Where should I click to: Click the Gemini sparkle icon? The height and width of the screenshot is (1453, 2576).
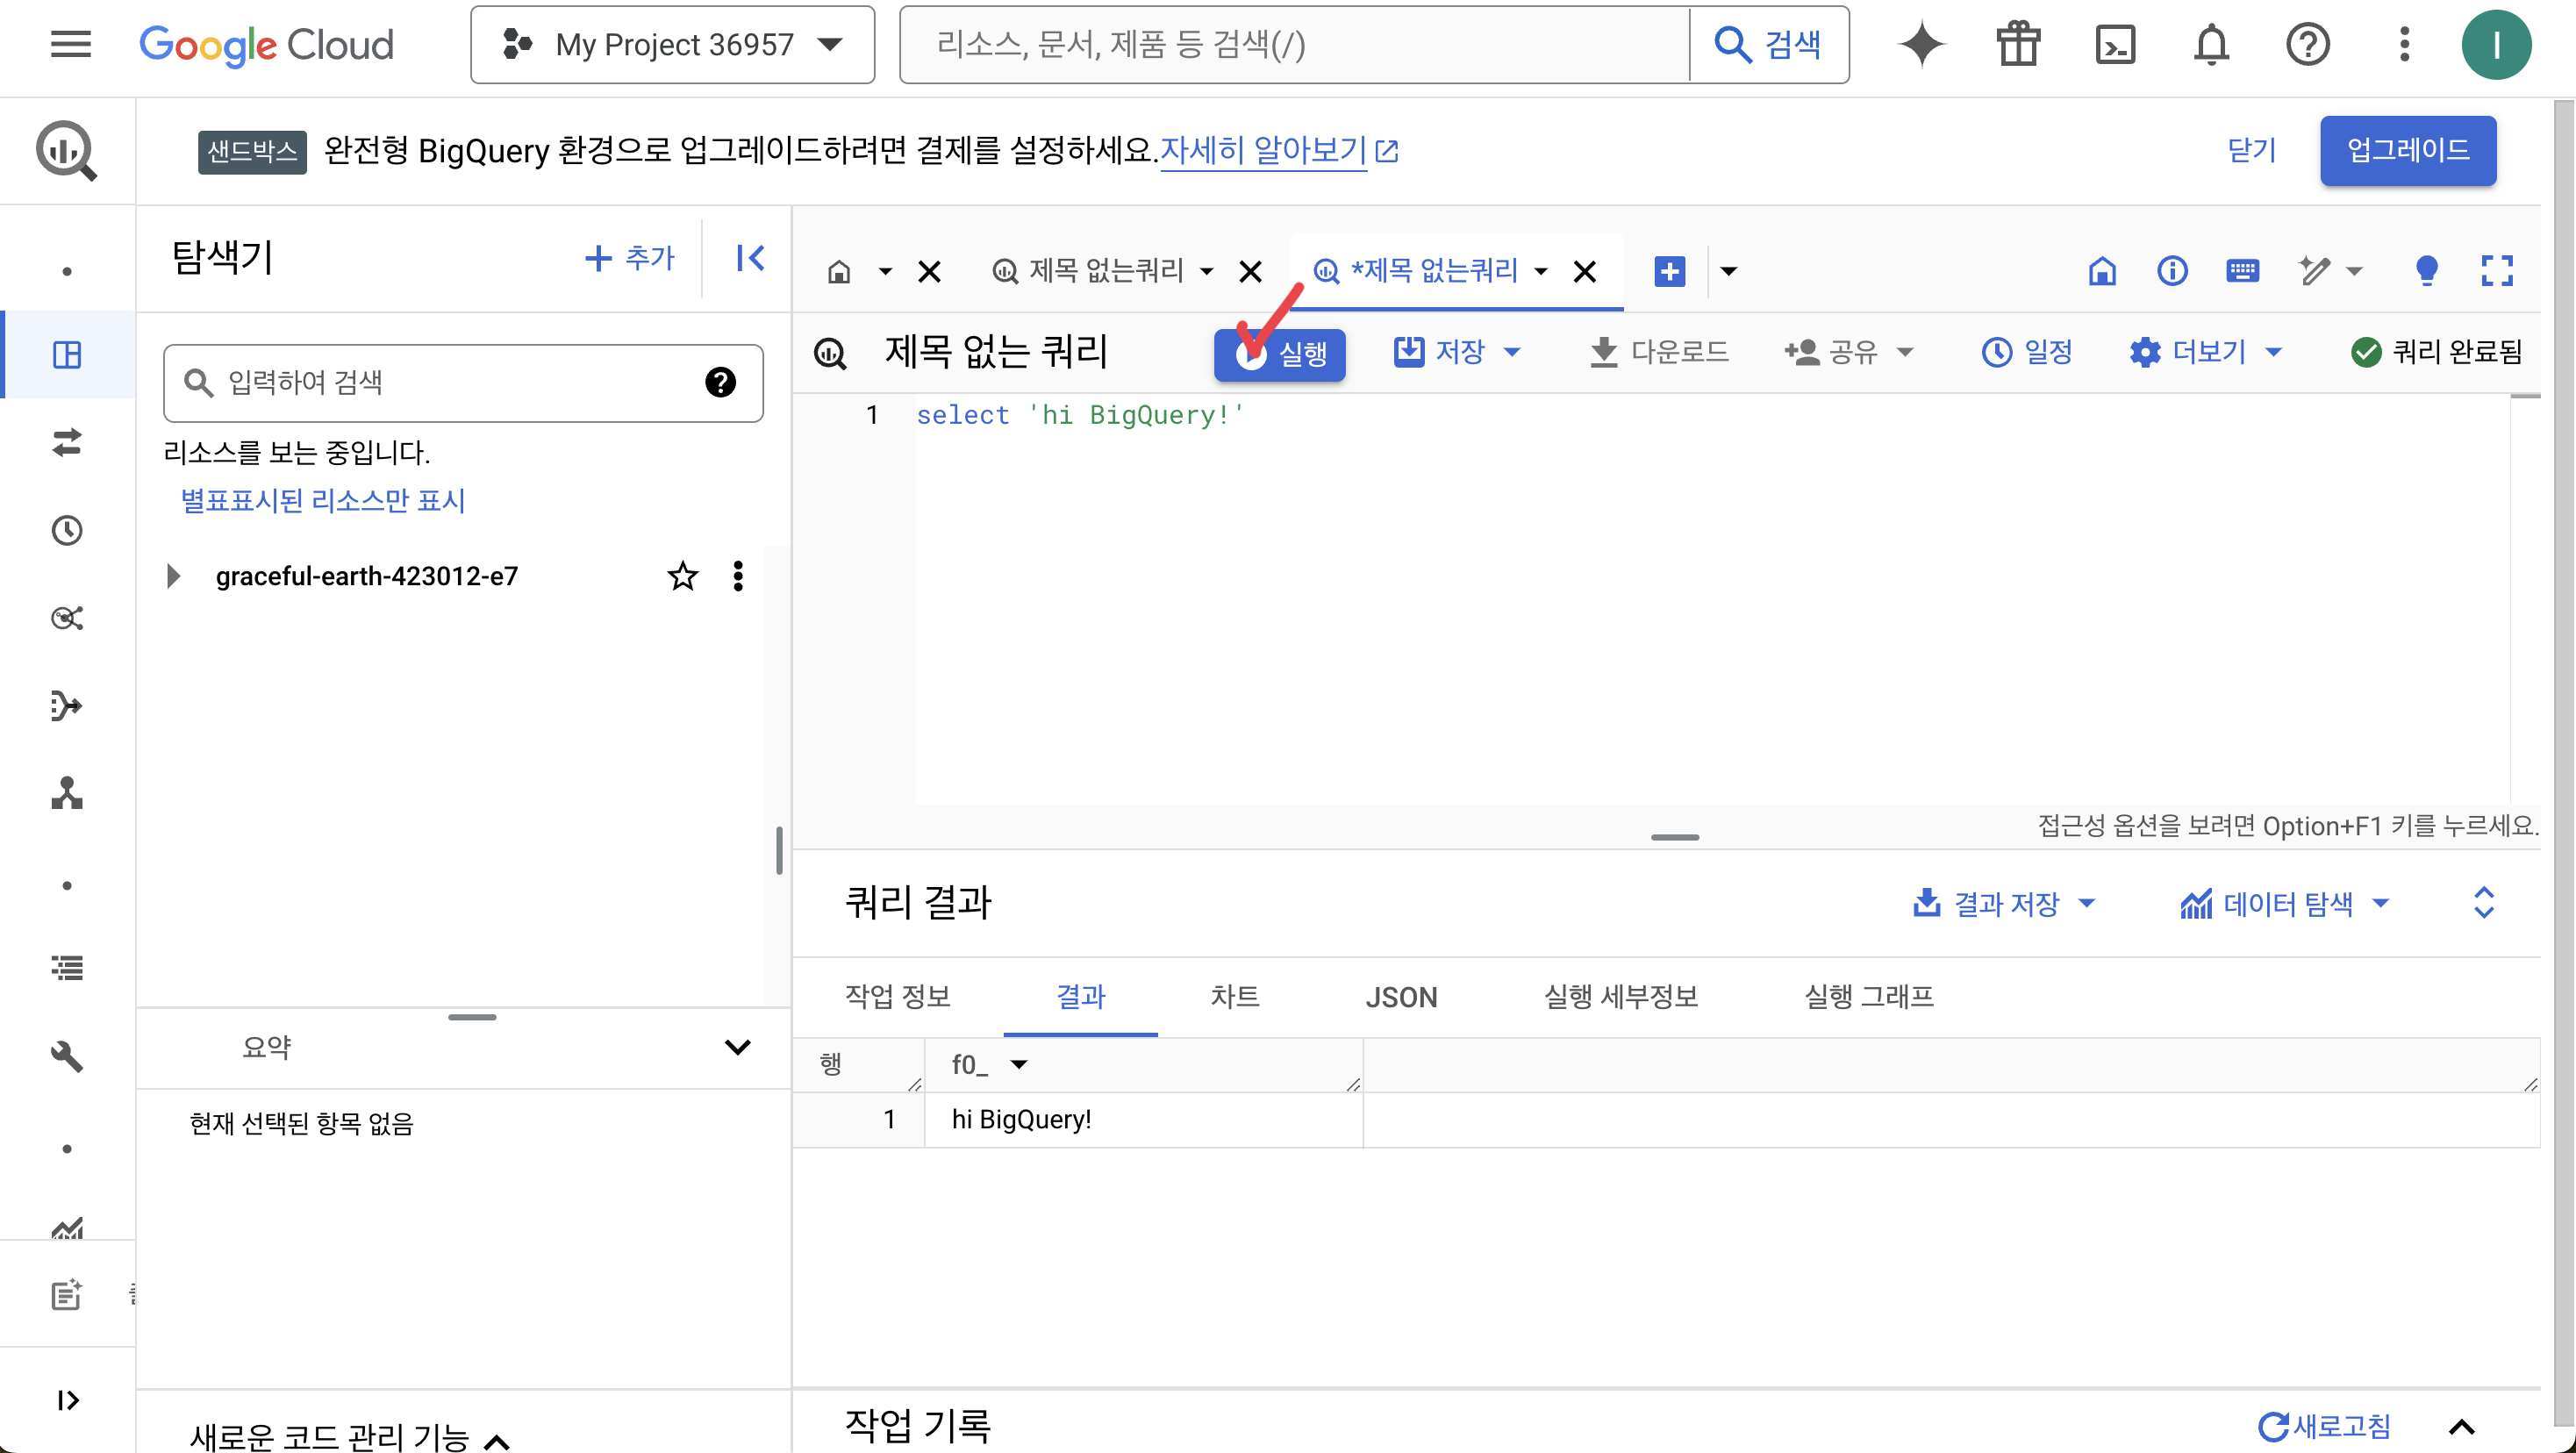click(1921, 45)
